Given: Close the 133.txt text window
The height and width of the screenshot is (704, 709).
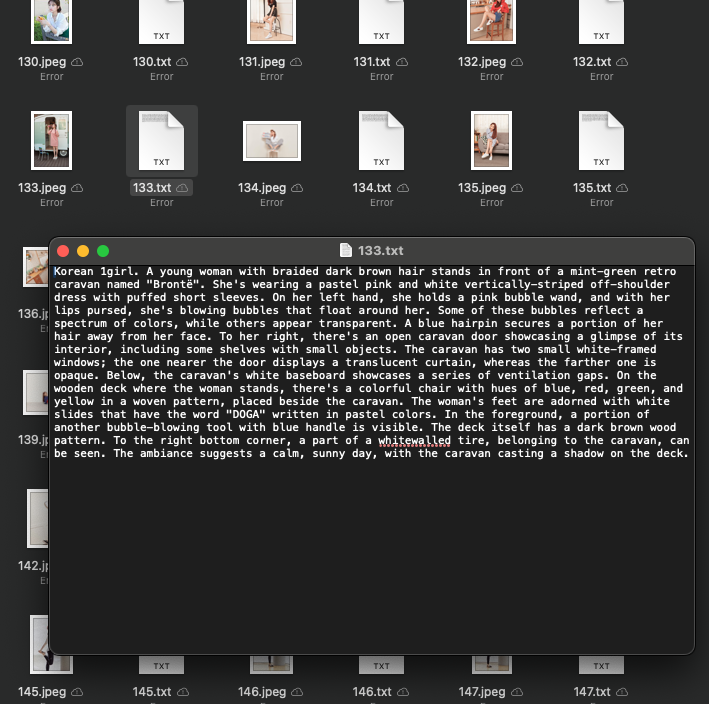Looking at the screenshot, I should point(63,251).
